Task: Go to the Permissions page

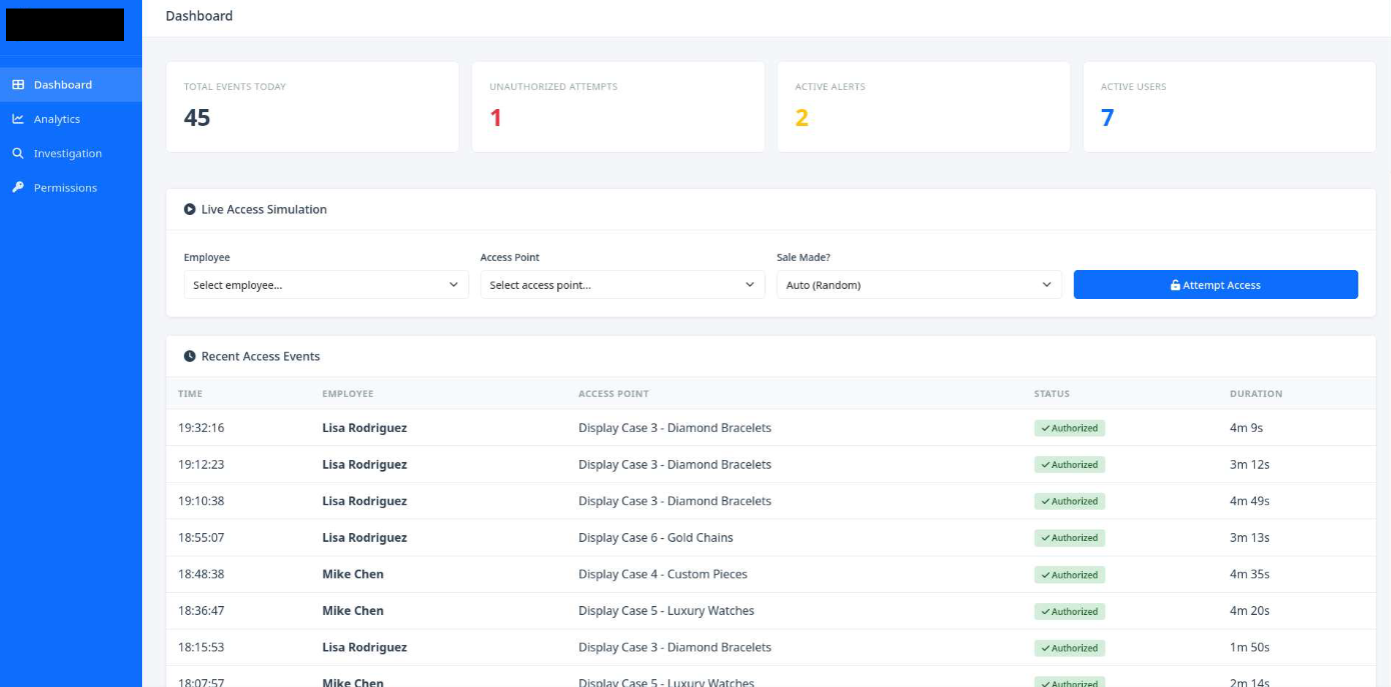Action: [x=71, y=187]
